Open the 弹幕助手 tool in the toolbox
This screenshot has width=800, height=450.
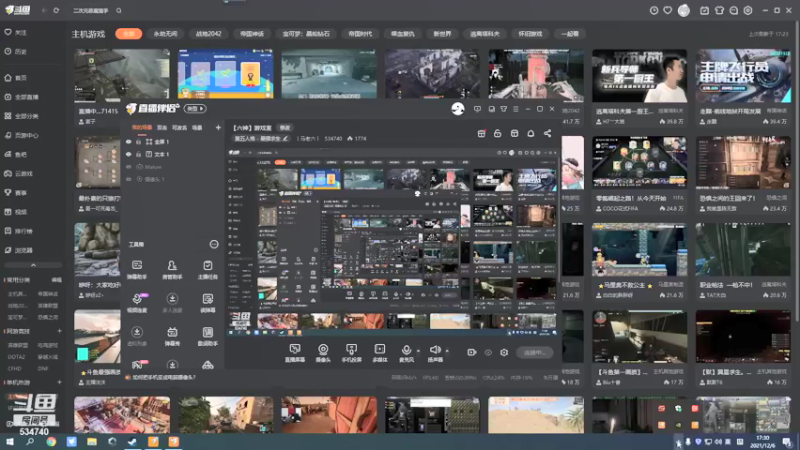tap(137, 270)
